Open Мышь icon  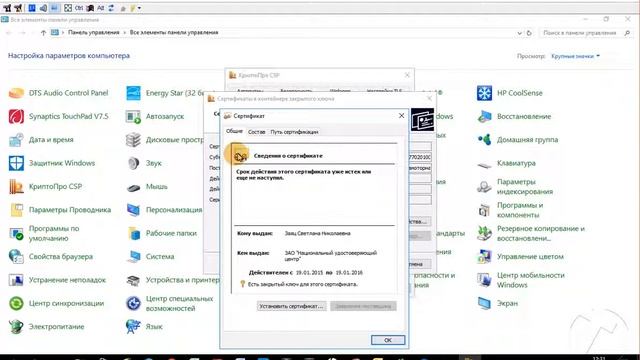coord(133,187)
